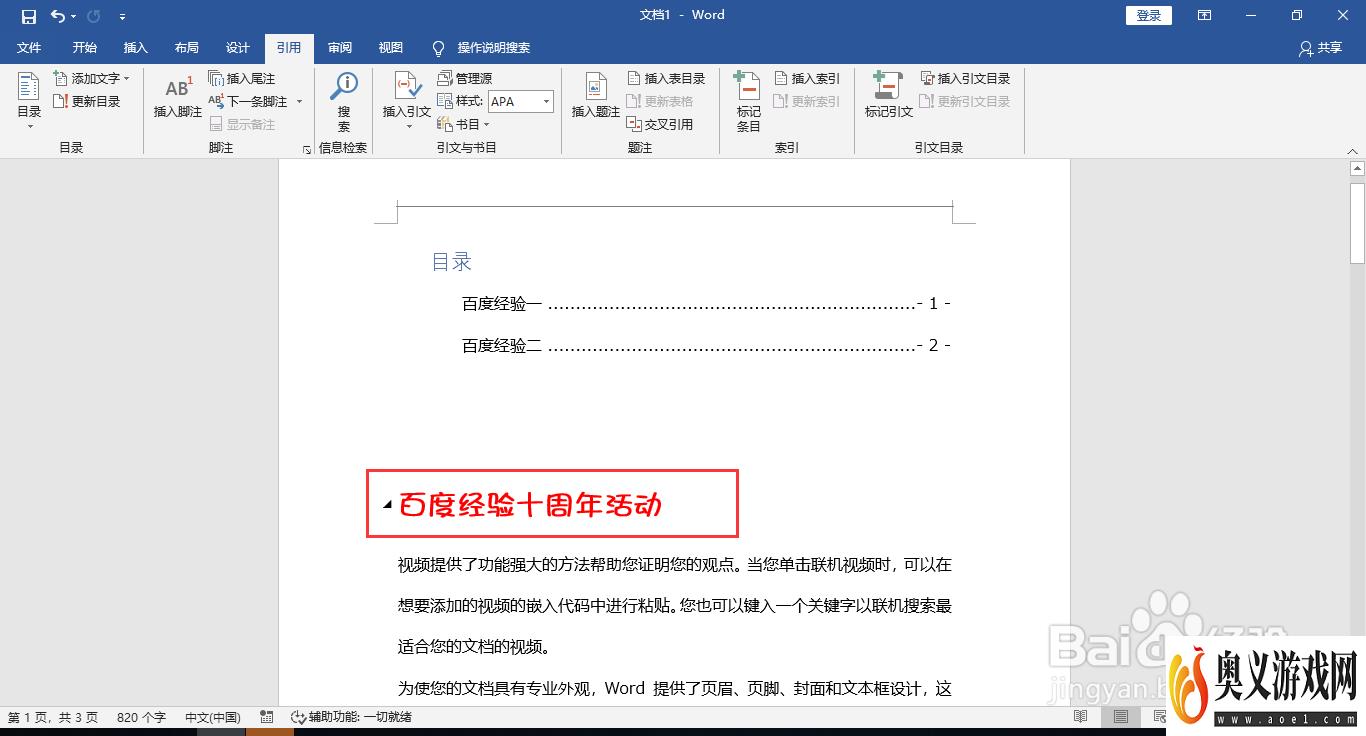Viewport: 1366px width, 736px height.
Task: Click 插入题注 to insert a caption
Action: coord(596,96)
